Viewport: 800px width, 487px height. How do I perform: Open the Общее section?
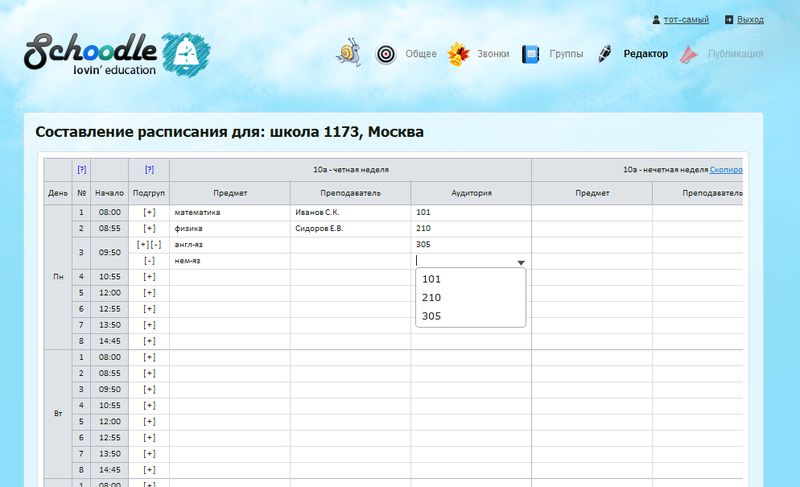(x=421, y=54)
